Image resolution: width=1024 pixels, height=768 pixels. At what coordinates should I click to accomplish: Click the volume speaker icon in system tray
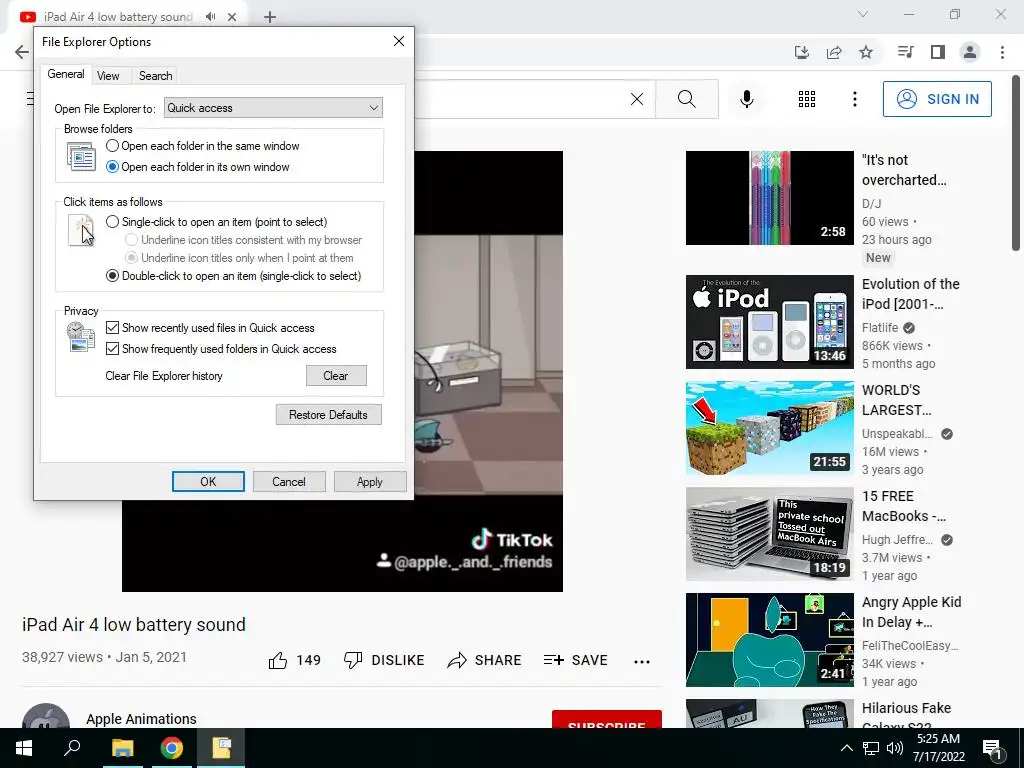[x=895, y=748]
